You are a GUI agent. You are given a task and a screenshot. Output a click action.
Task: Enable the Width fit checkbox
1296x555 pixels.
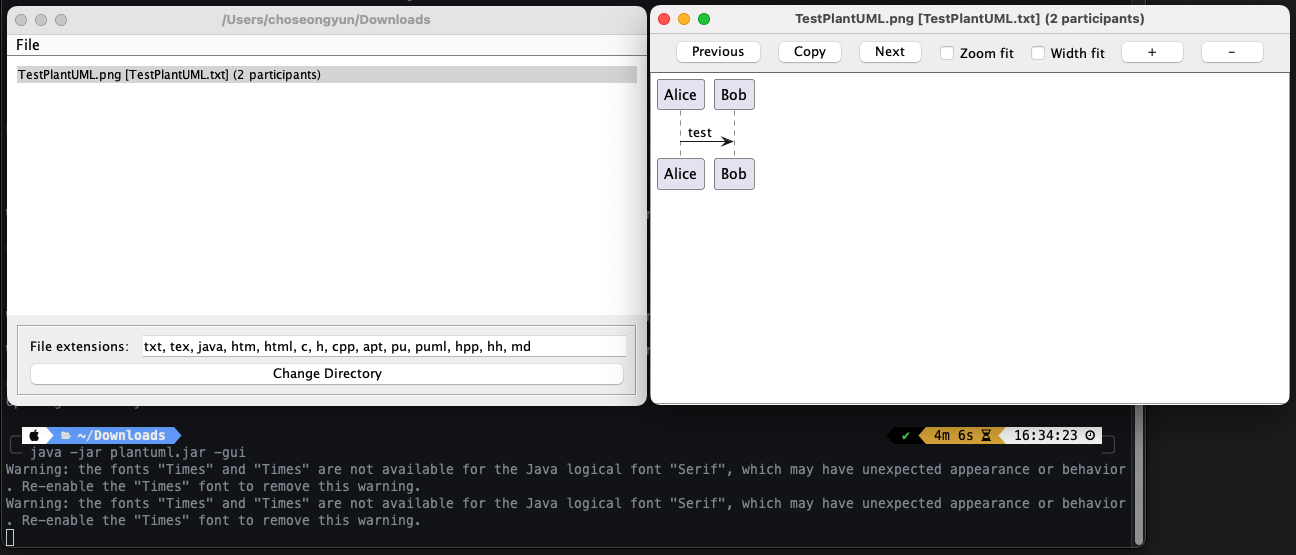point(1038,53)
